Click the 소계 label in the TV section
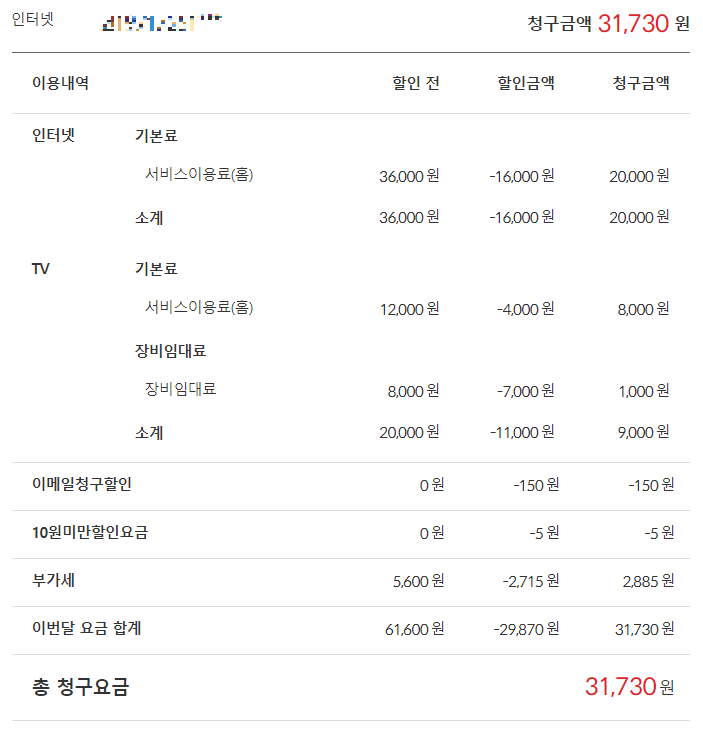 149,433
